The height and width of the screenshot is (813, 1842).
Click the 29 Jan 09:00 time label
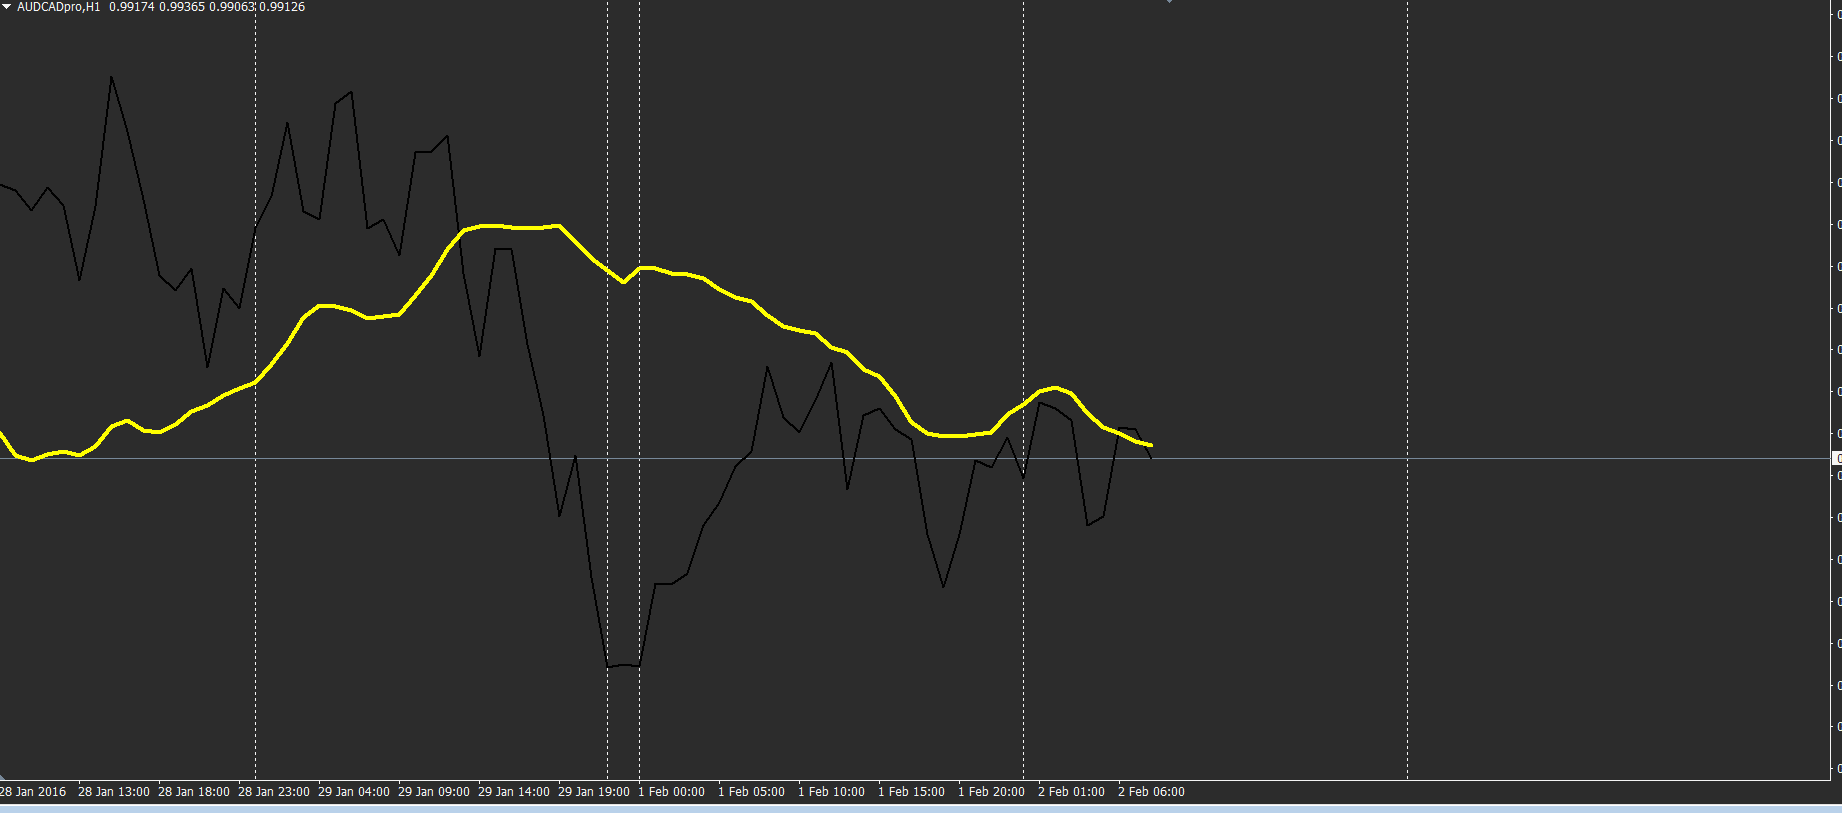click(434, 792)
